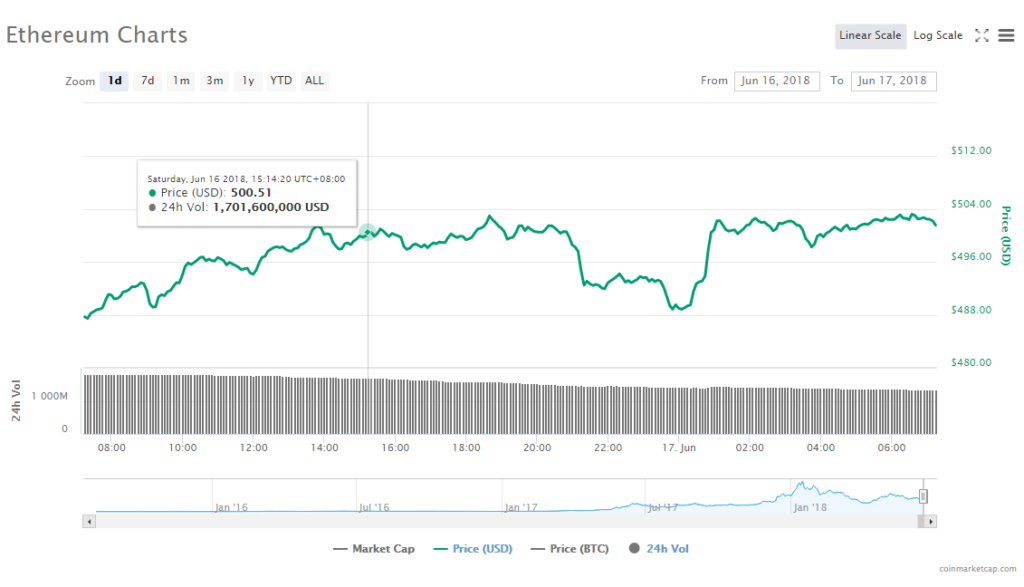The image size is (1024, 587).
Task: Click the From date field
Action: [776, 81]
